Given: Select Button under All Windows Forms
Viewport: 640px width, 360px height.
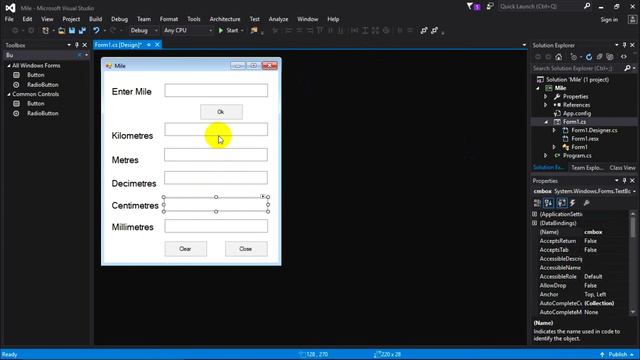Looking at the screenshot, I should [x=36, y=75].
